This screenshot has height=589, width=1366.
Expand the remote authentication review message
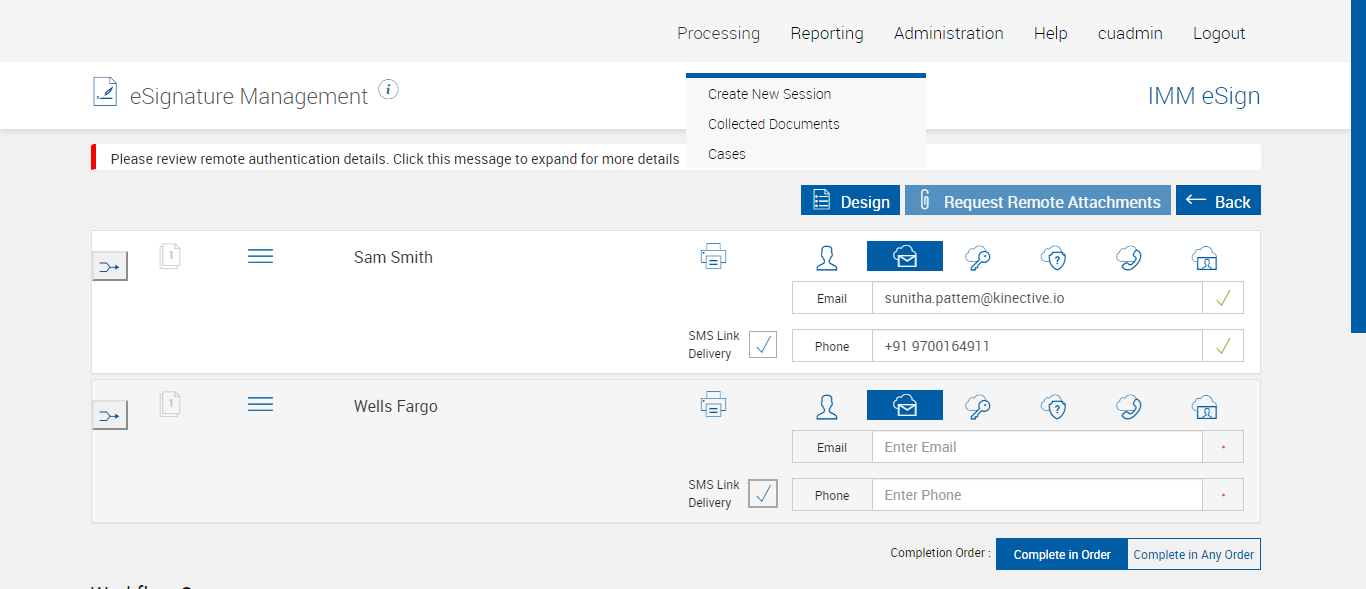pyautogui.click(x=394, y=159)
